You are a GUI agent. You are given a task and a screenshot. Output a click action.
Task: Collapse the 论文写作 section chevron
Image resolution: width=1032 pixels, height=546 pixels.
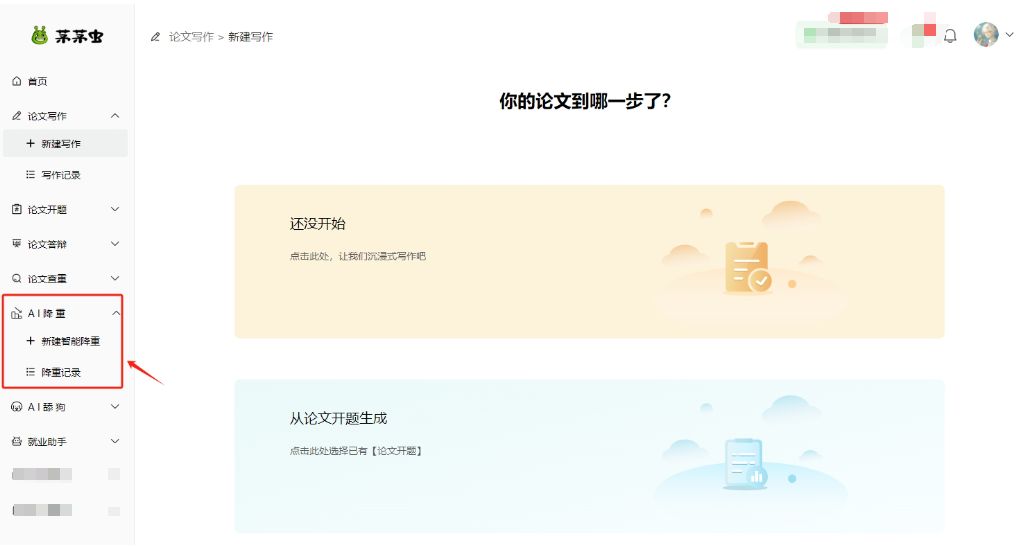(x=115, y=116)
